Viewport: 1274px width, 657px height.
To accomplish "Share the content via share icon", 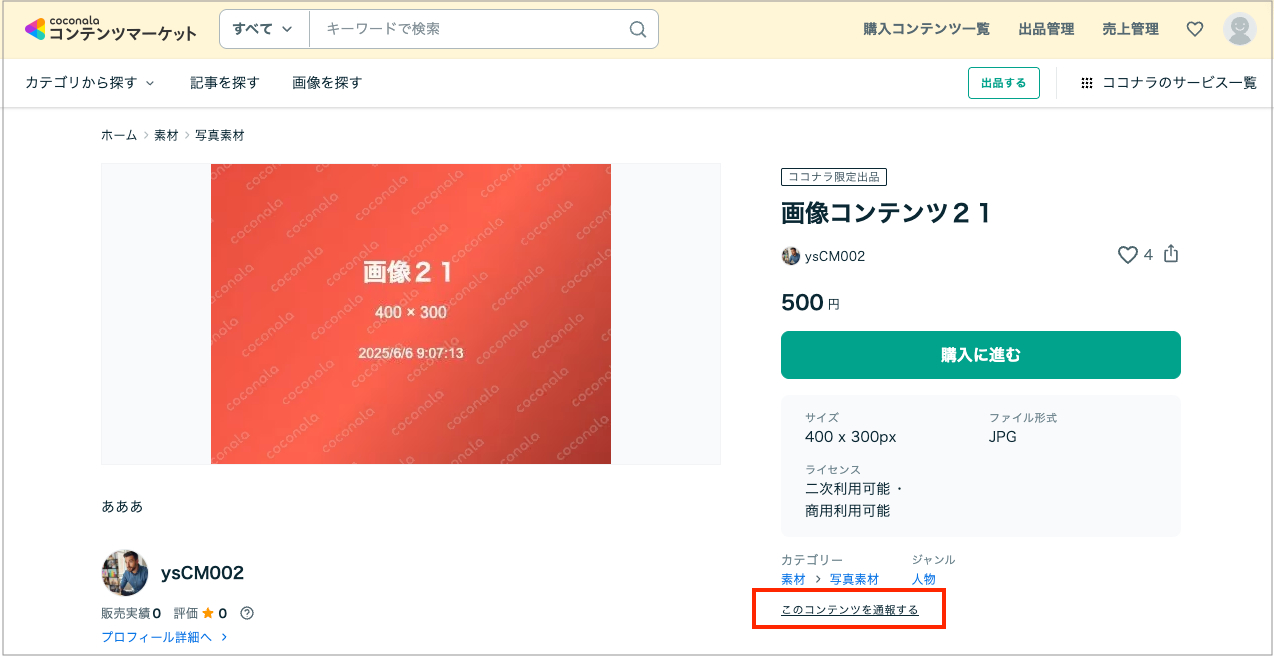I will 1171,255.
